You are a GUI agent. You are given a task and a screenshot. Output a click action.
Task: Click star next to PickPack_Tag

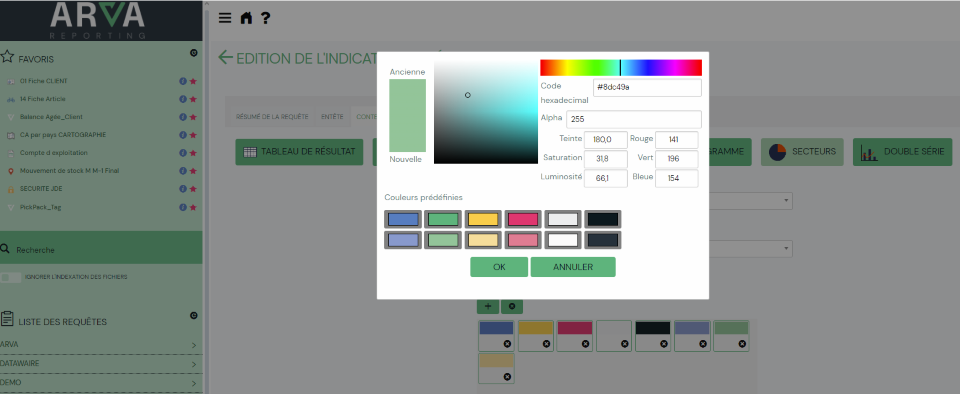193,207
